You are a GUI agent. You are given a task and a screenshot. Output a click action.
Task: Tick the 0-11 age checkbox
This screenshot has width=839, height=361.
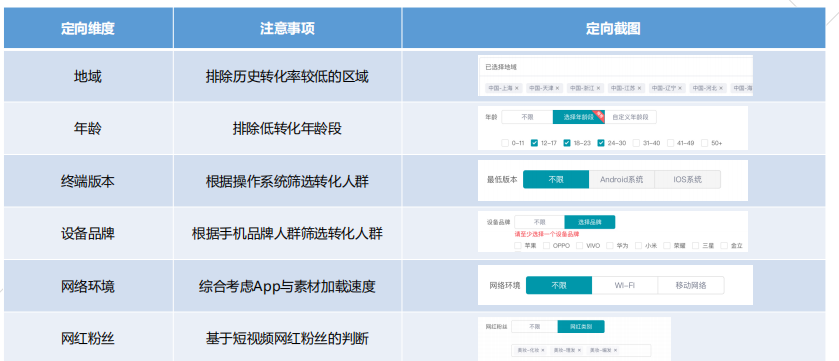click(505, 143)
